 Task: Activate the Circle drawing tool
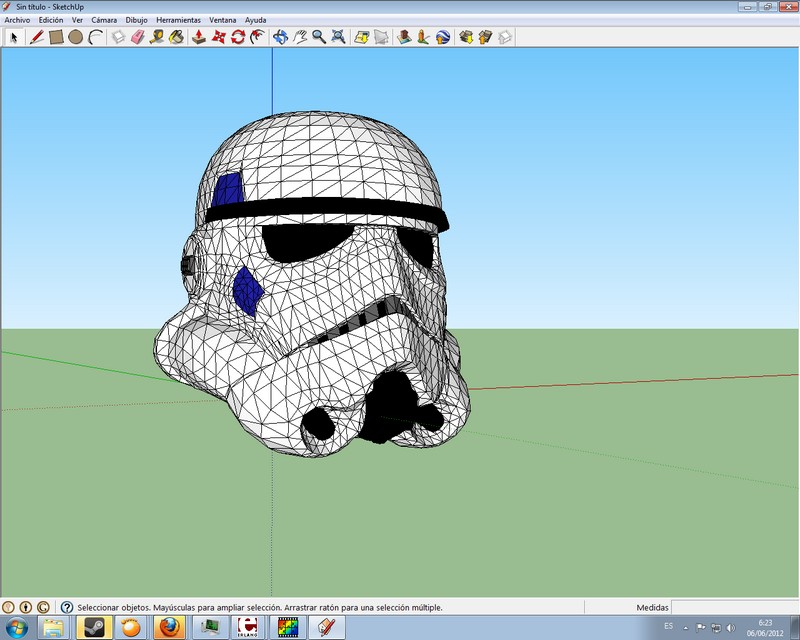point(76,37)
